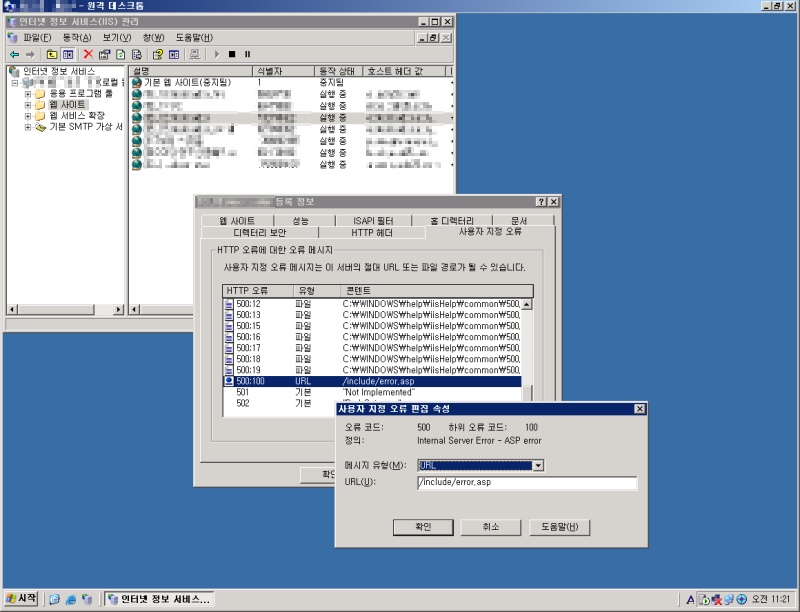This screenshot has height=612, width=800.
Task: Expand the 웹 서비스 확장 tree node
Action: [28, 116]
